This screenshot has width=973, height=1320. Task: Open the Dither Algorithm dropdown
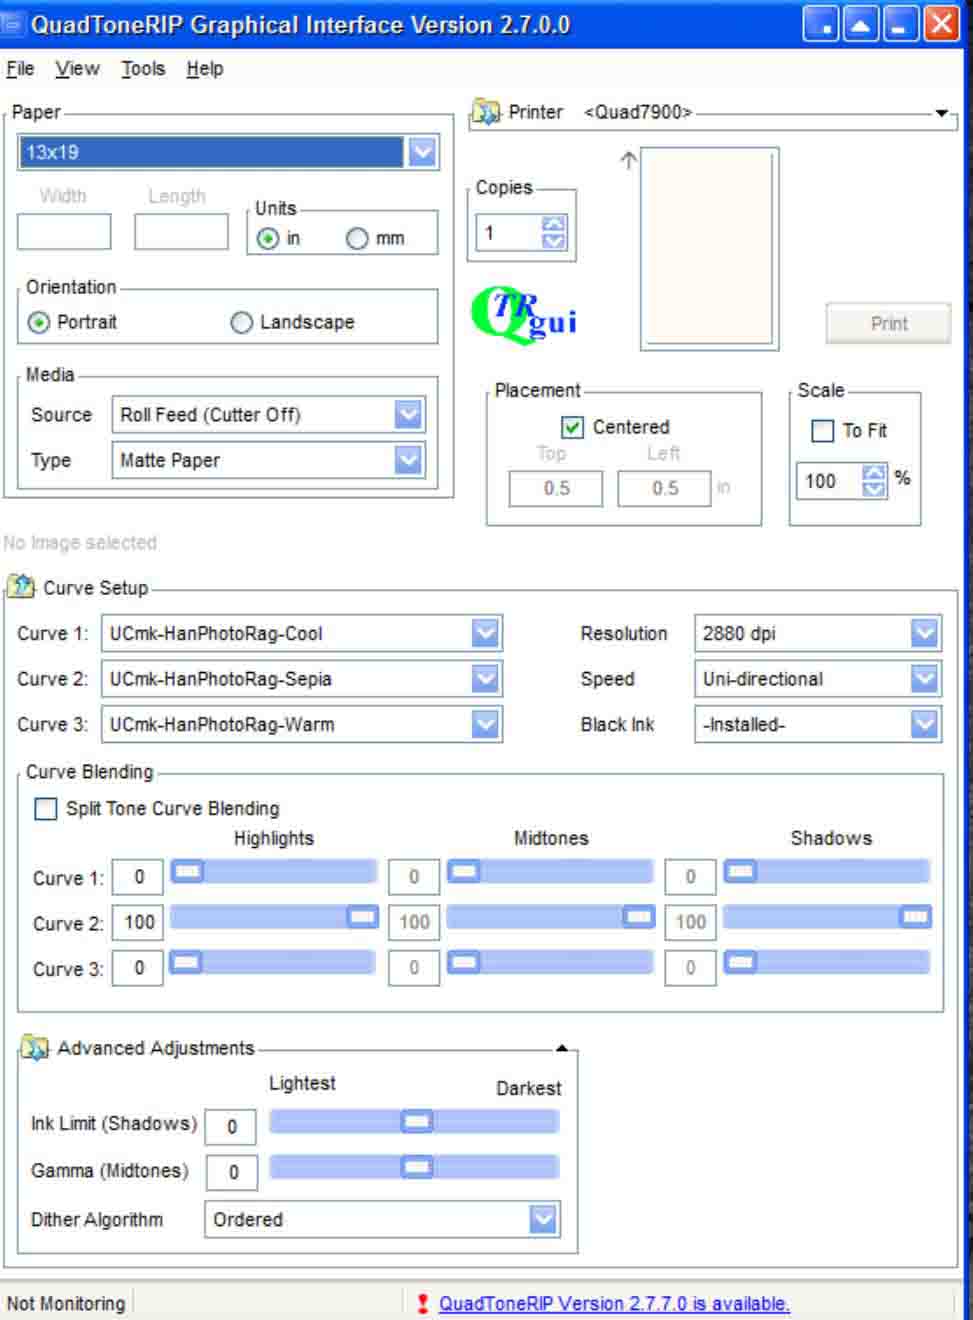click(543, 1218)
